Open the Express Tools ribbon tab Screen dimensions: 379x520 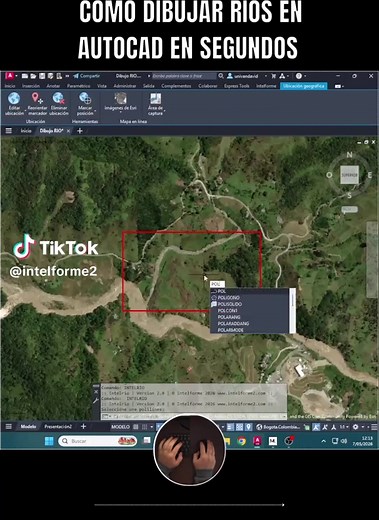pyautogui.click(x=236, y=86)
